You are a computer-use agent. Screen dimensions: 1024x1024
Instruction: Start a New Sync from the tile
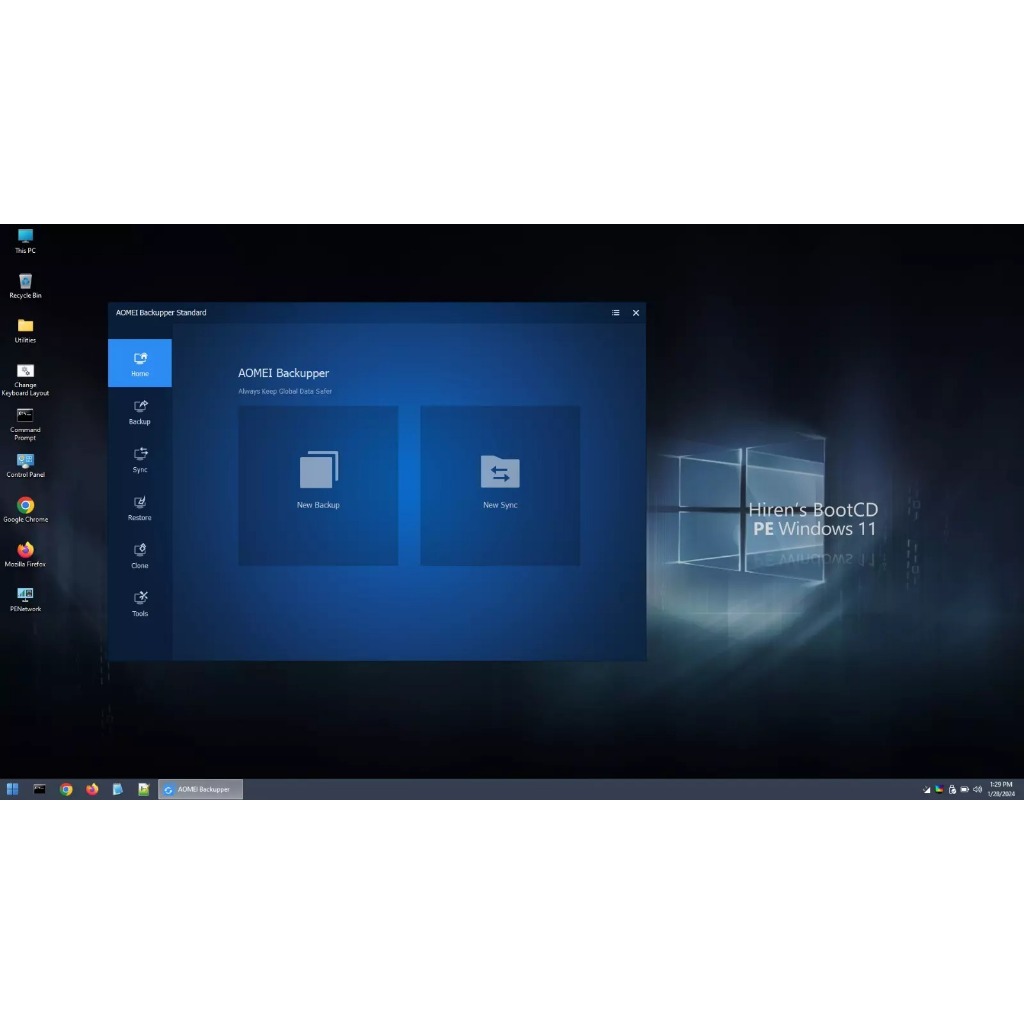[x=500, y=486]
